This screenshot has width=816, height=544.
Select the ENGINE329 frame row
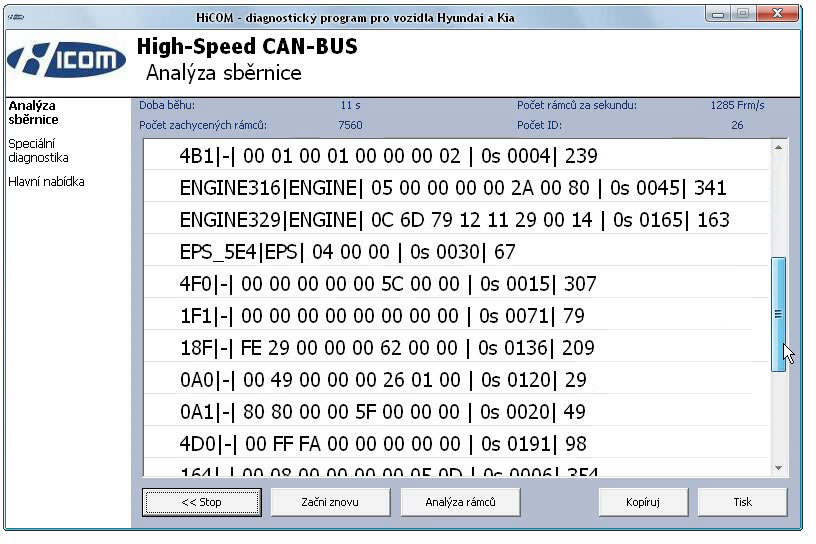pyautogui.click(x=456, y=220)
